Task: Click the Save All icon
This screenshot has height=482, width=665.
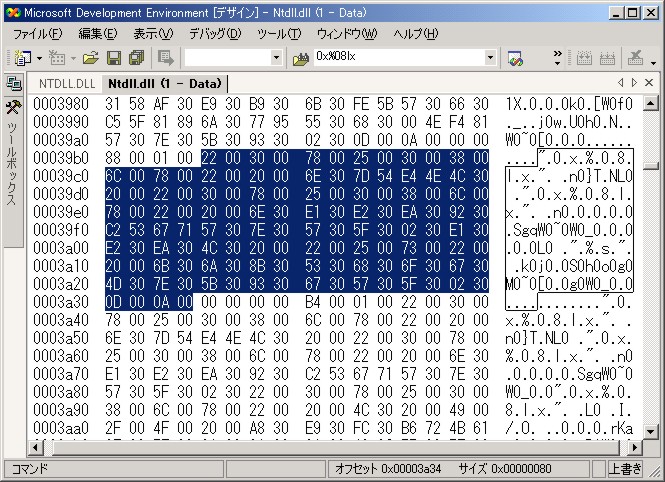Action: click(x=137, y=58)
